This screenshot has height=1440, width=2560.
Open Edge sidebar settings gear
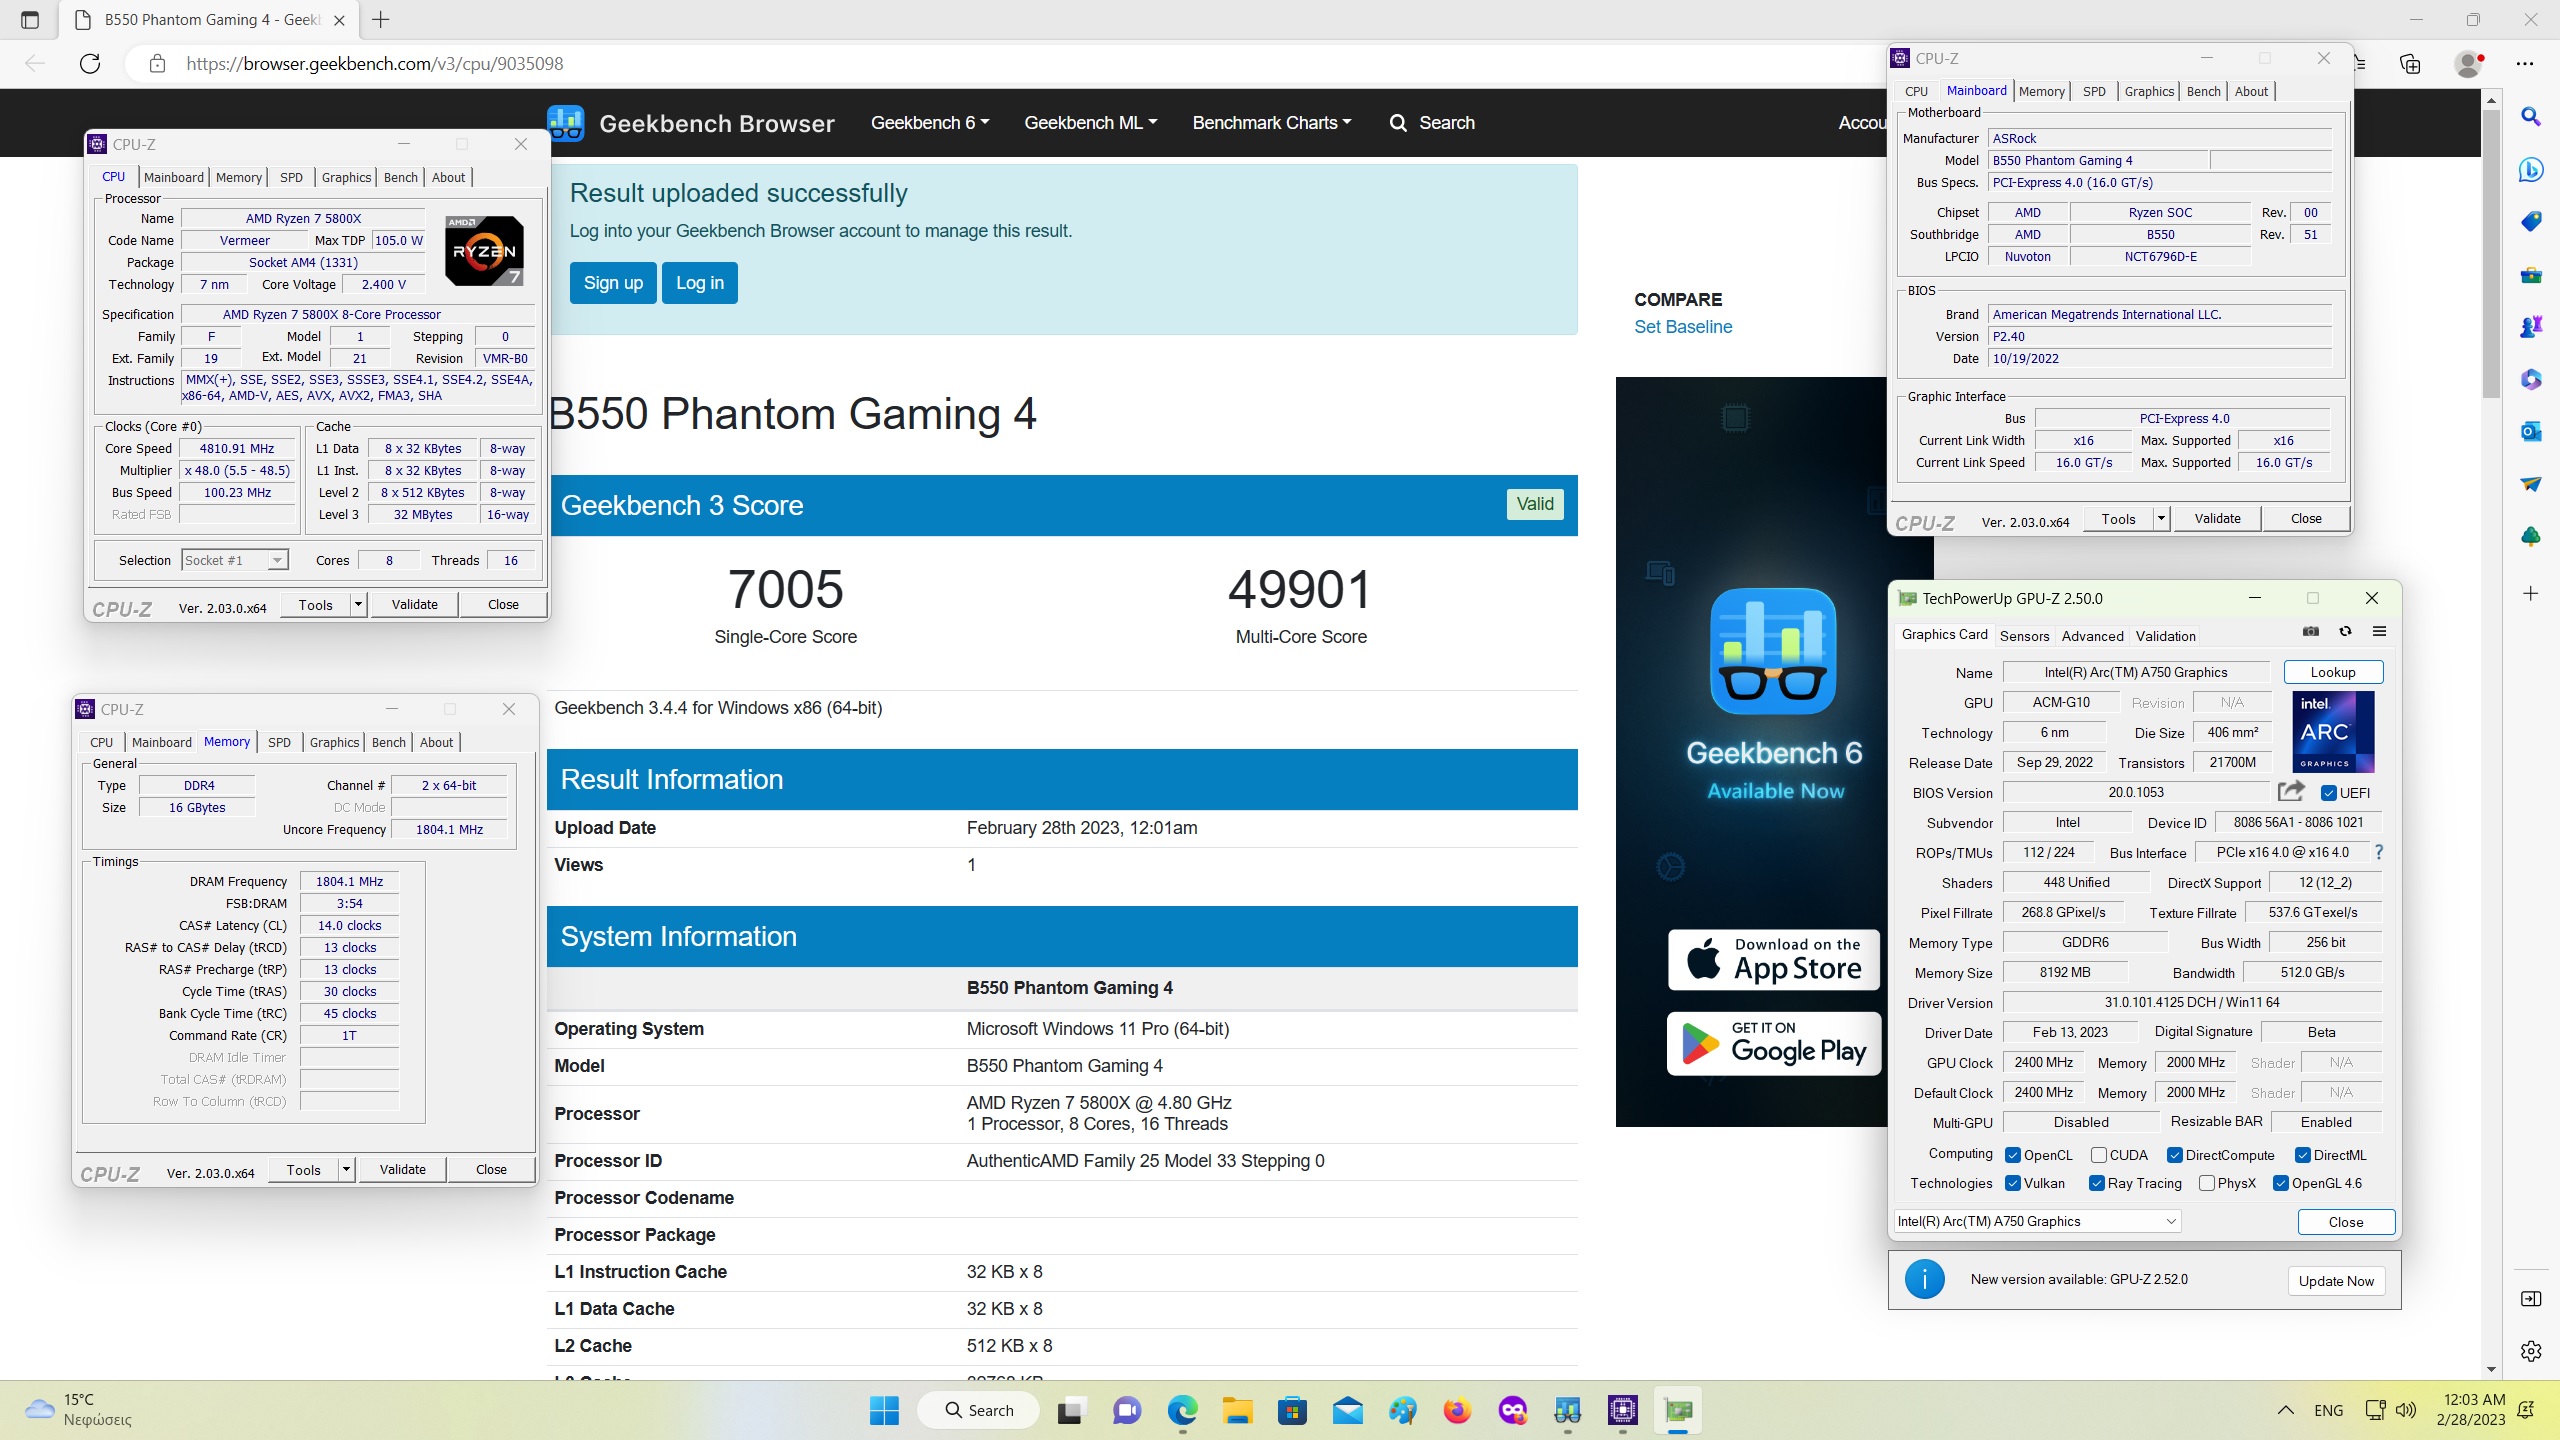(2531, 1352)
